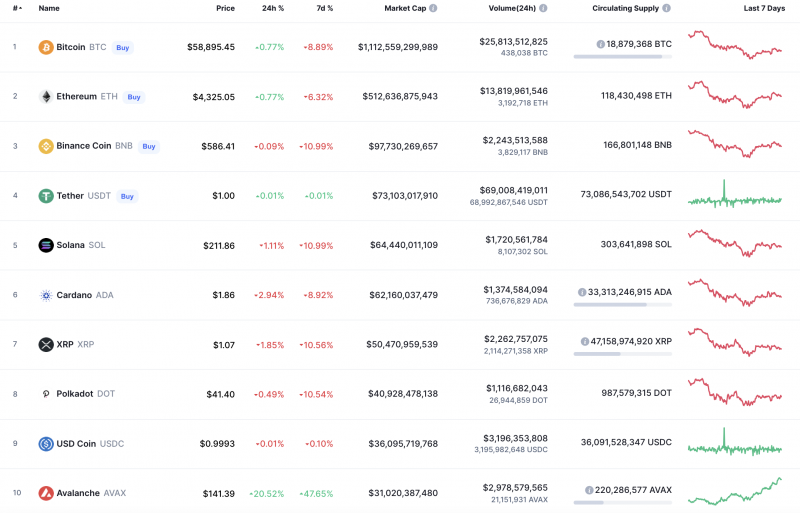Screen dimensions: 800x513
Task: Open the Polkadot name link
Action: 74,394
